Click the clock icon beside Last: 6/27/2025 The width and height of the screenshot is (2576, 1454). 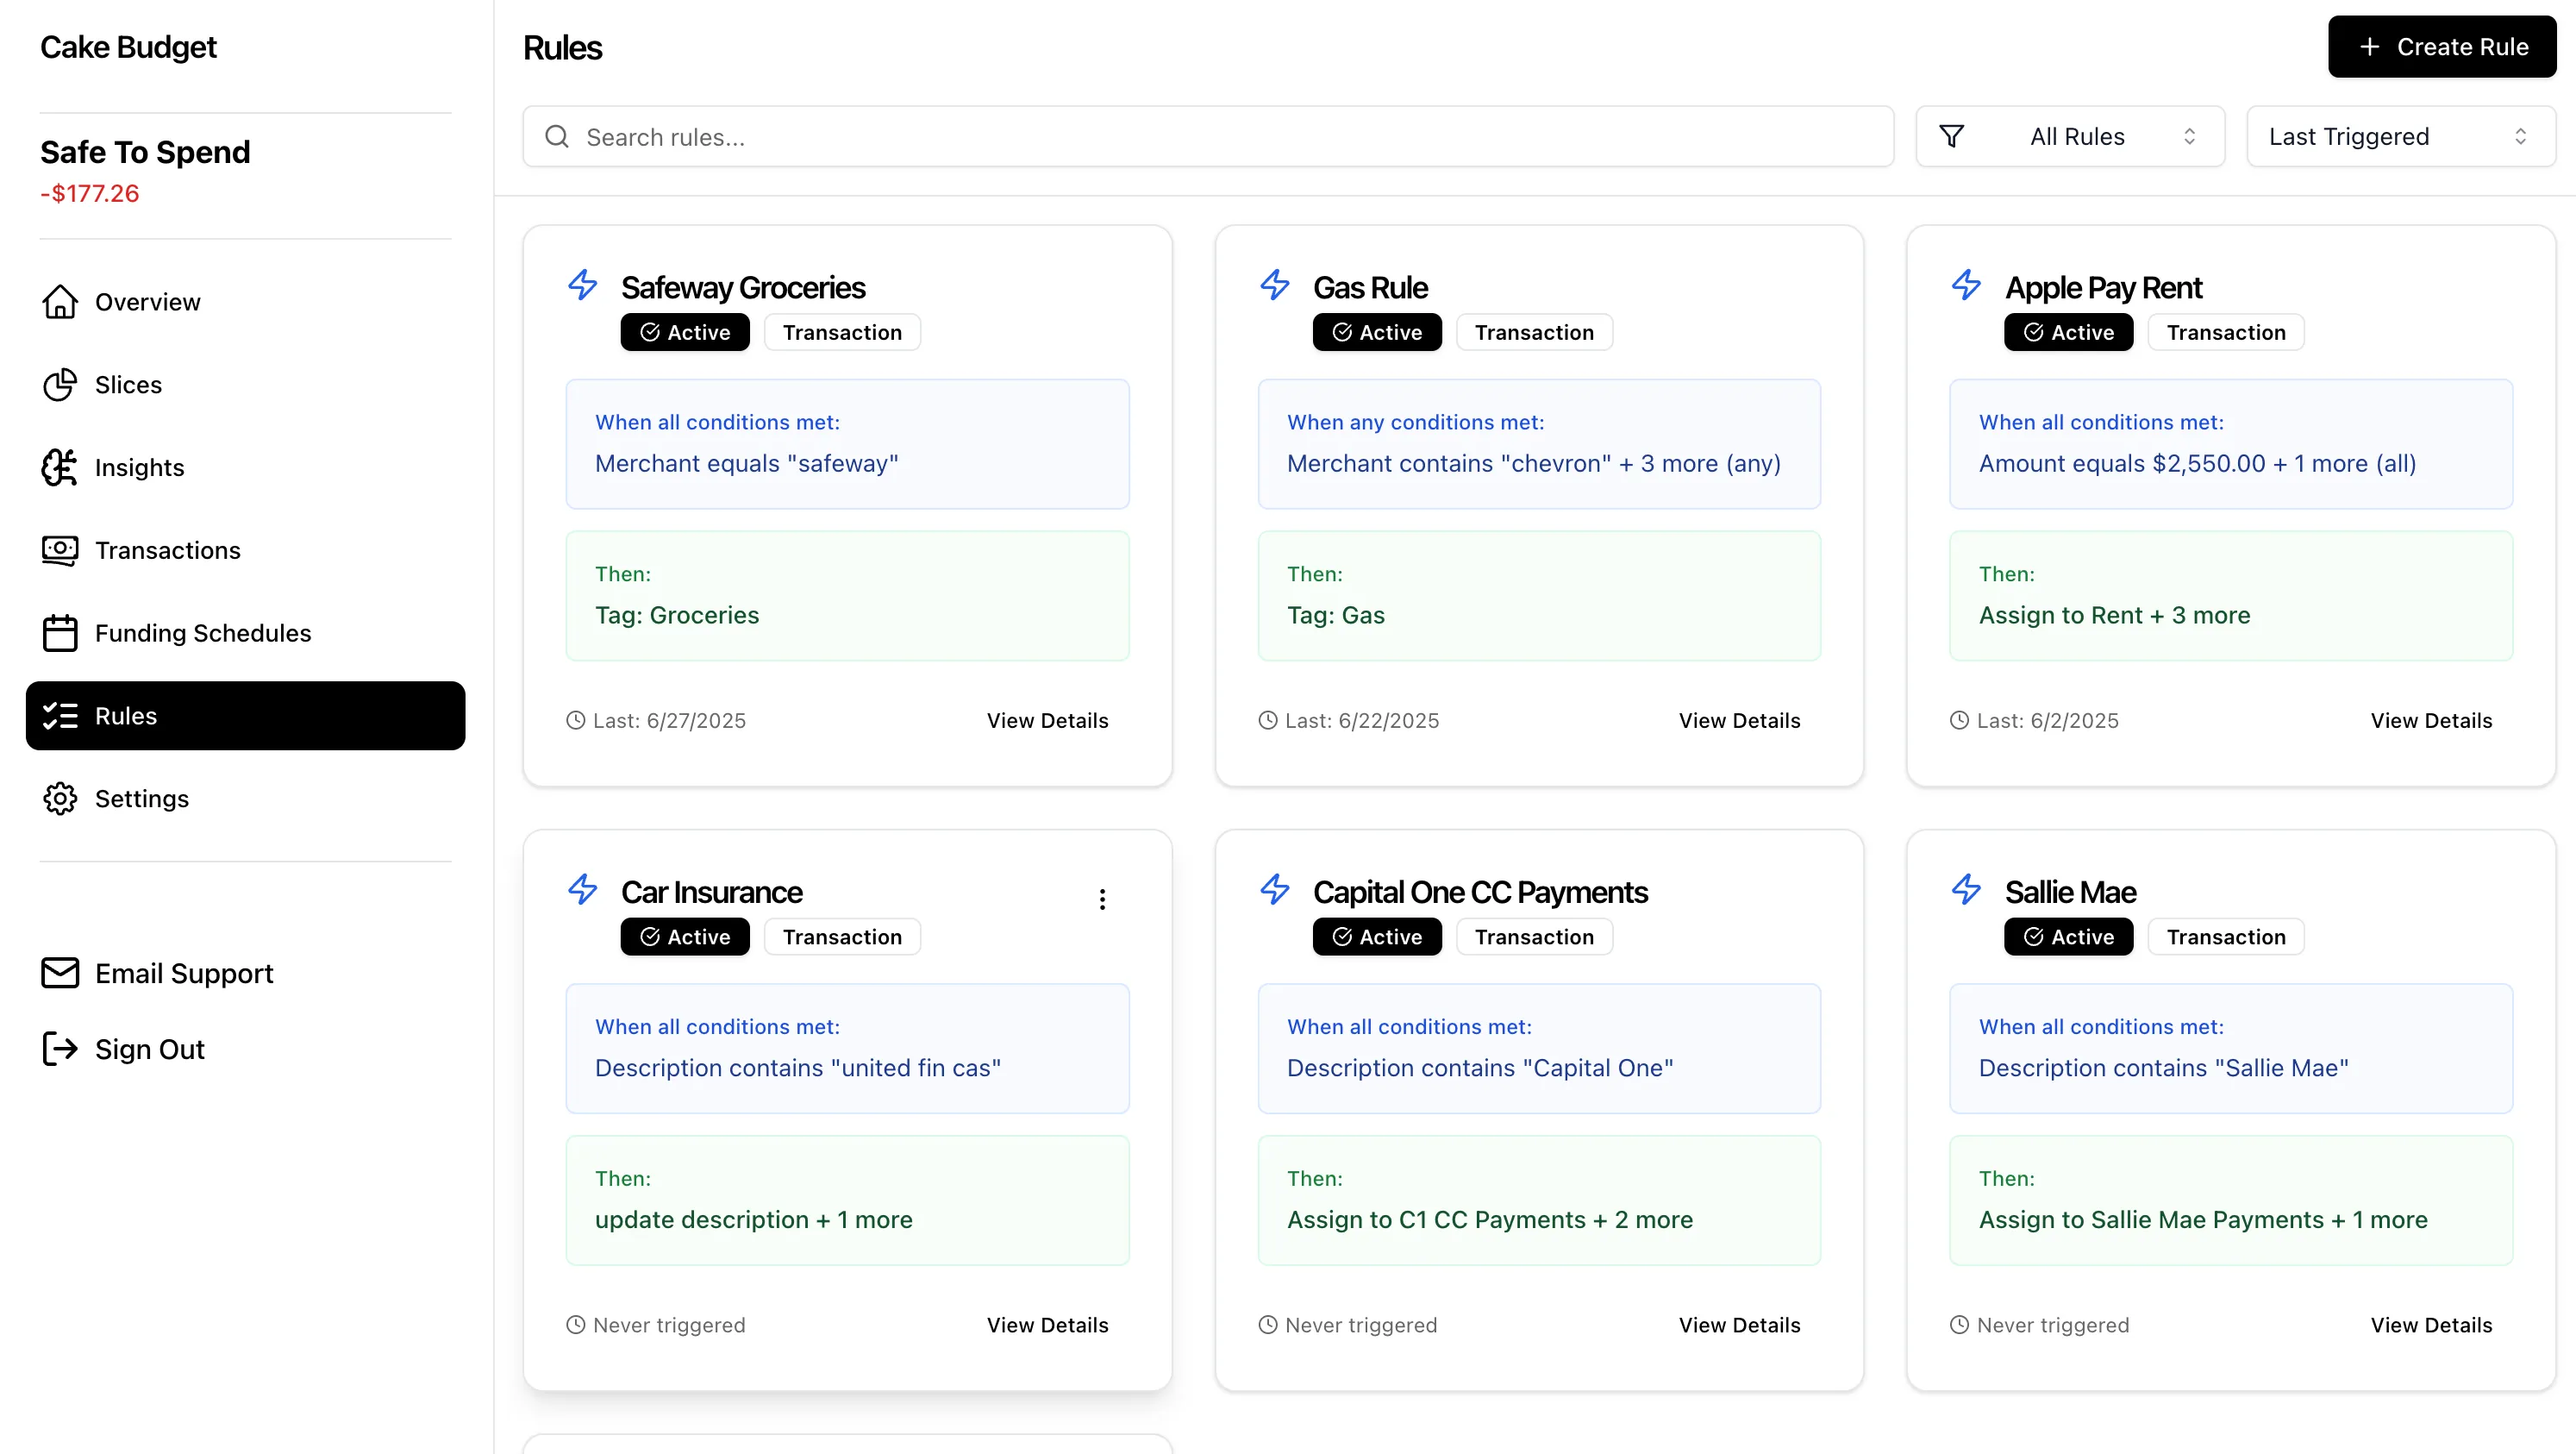(575, 720)
